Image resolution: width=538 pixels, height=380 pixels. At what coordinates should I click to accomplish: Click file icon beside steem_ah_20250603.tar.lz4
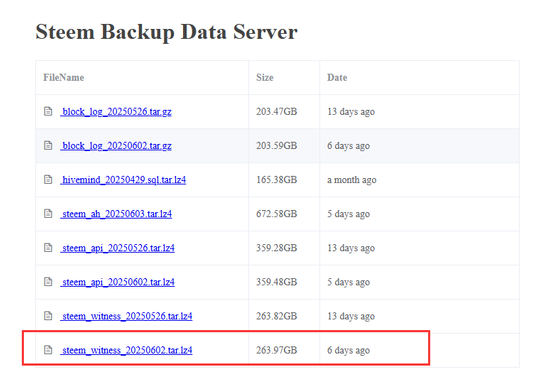[x=48, y=214]
